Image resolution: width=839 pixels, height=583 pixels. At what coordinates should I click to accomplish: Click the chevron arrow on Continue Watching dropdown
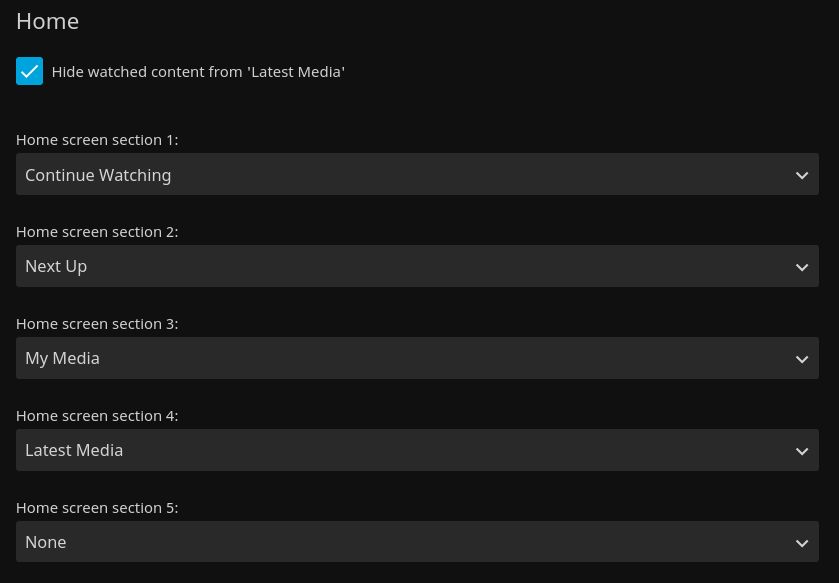pos(801,175)
